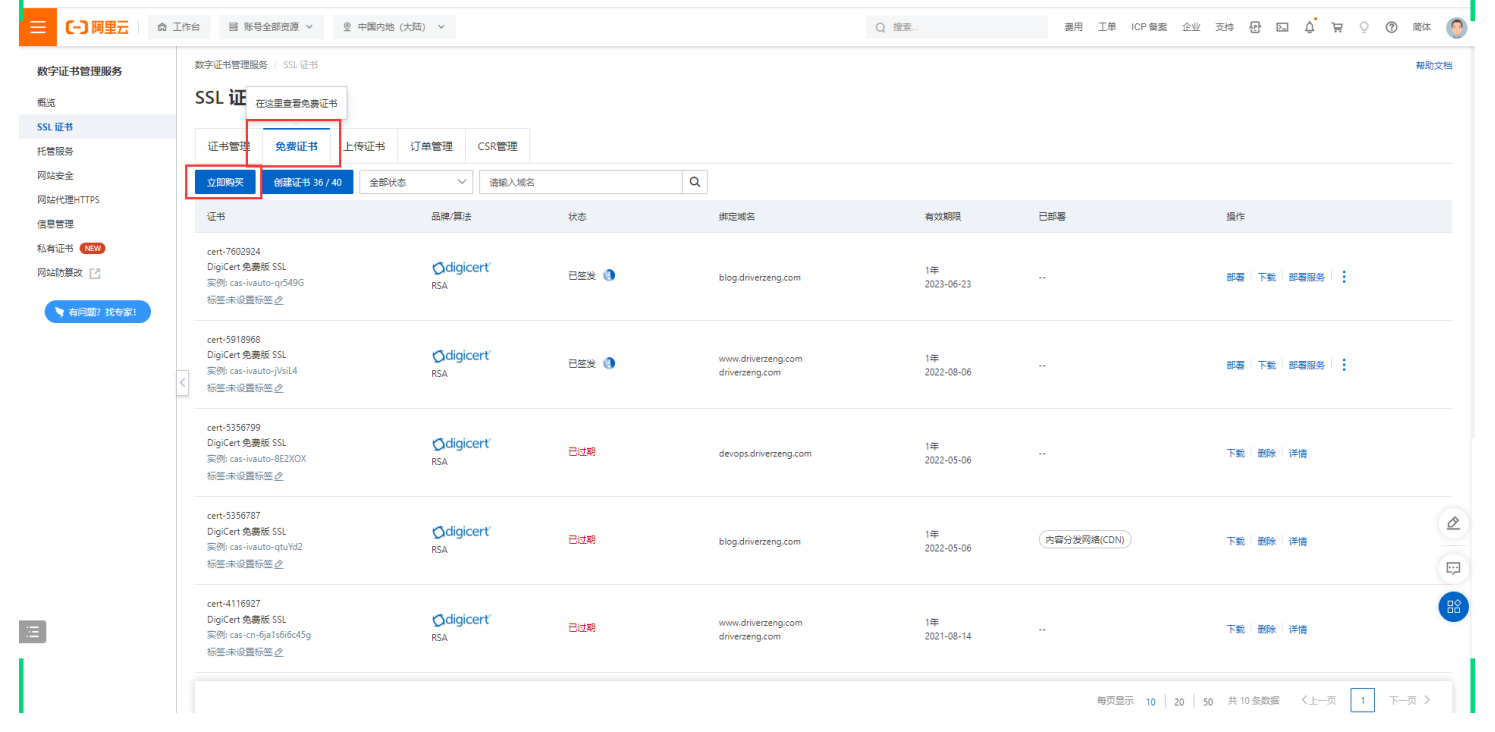Edit the tag of cert-5918968 via pencil icon
The width and height of the screenshot is (1495, 732).
(279, 388)
